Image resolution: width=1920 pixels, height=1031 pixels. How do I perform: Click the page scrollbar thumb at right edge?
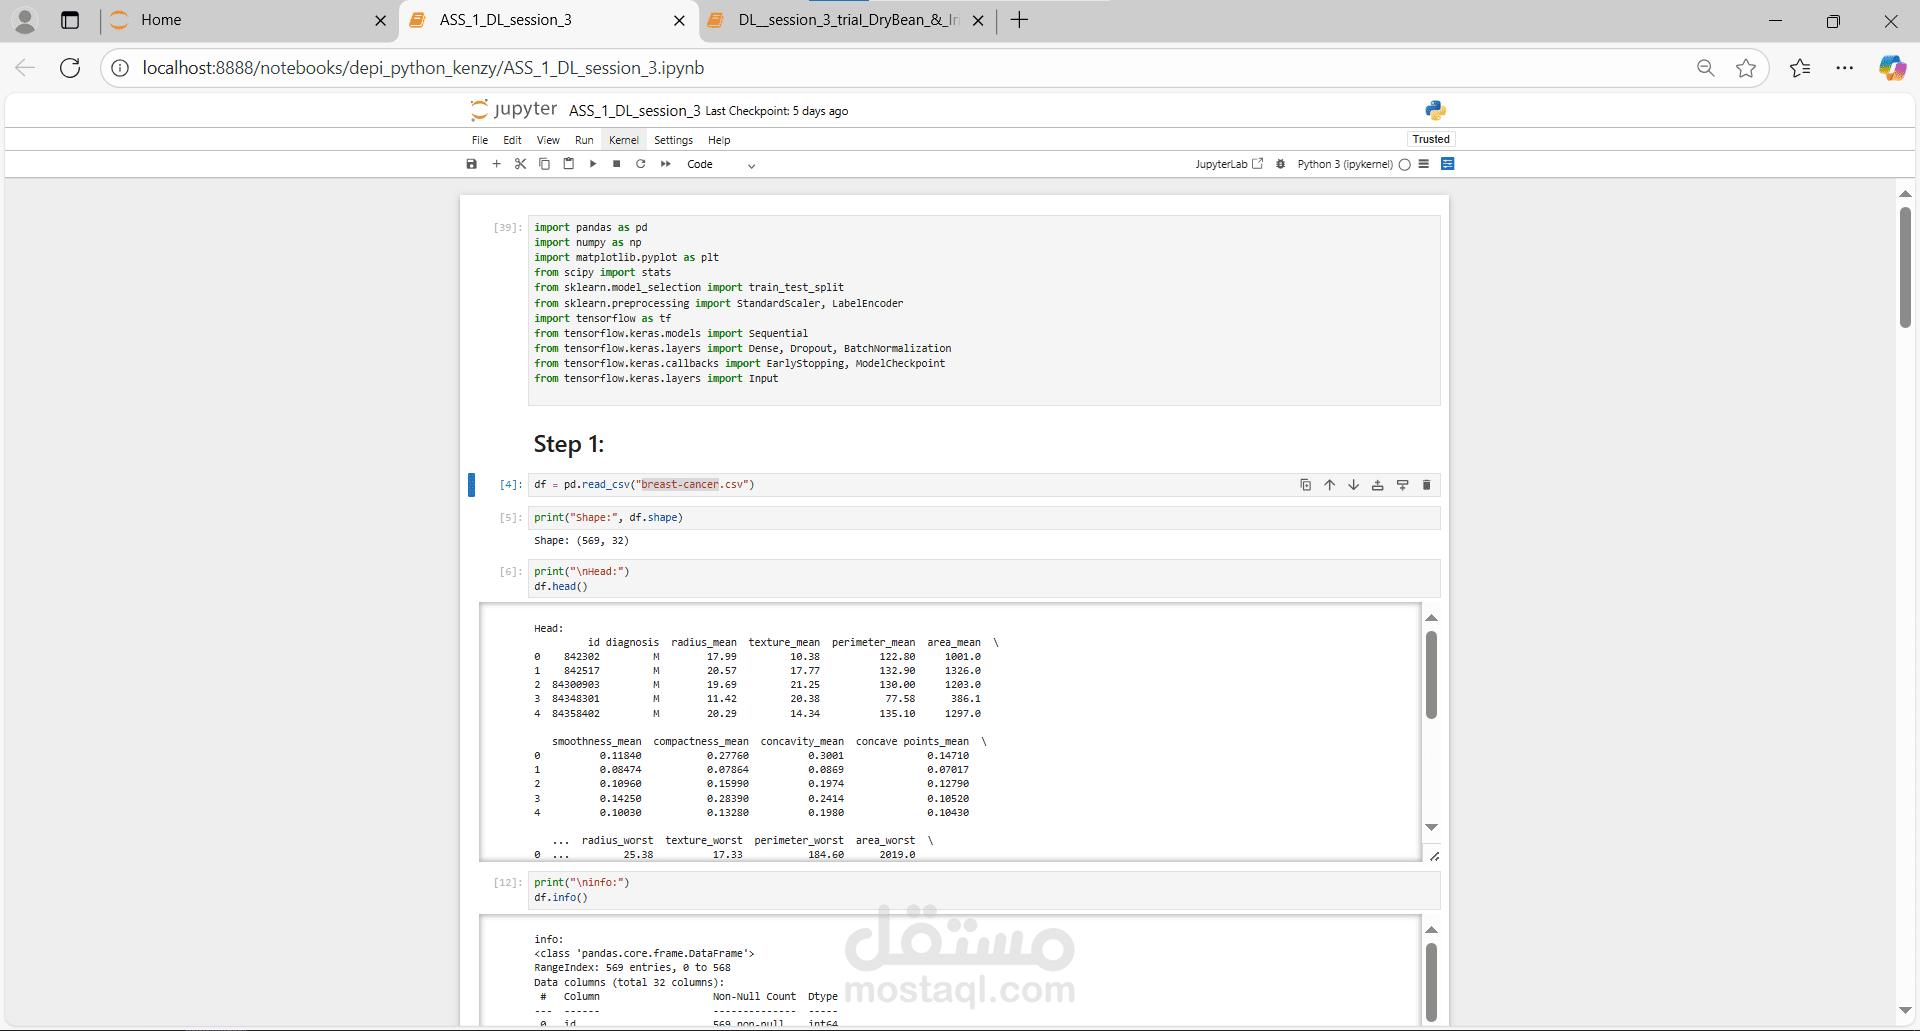pos(1905,267)
